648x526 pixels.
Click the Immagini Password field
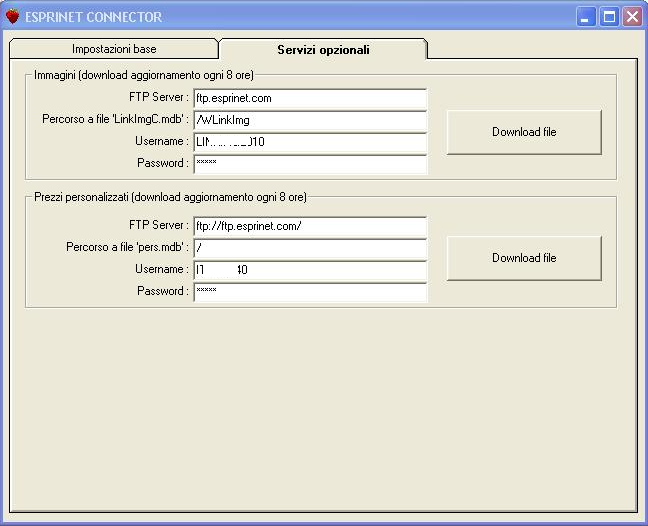click(310, 164)
